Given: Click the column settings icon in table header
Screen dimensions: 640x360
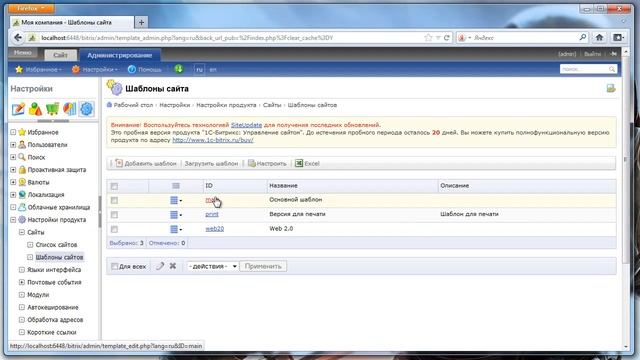Looking at the screenshot, I should [176, 186].
